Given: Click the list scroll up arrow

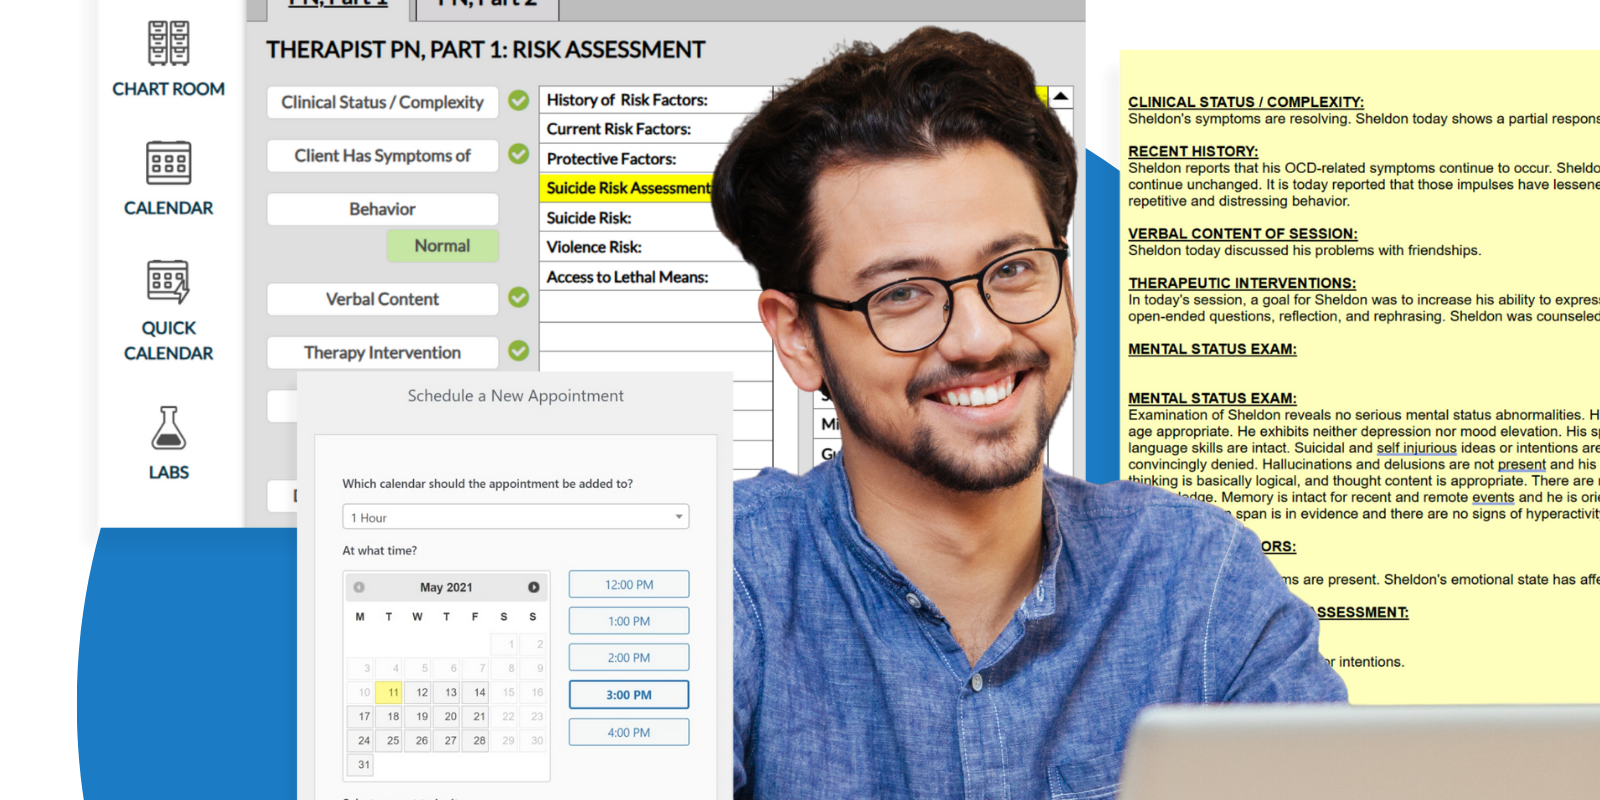Looking at the screenshot, I should click(1061, 97).
